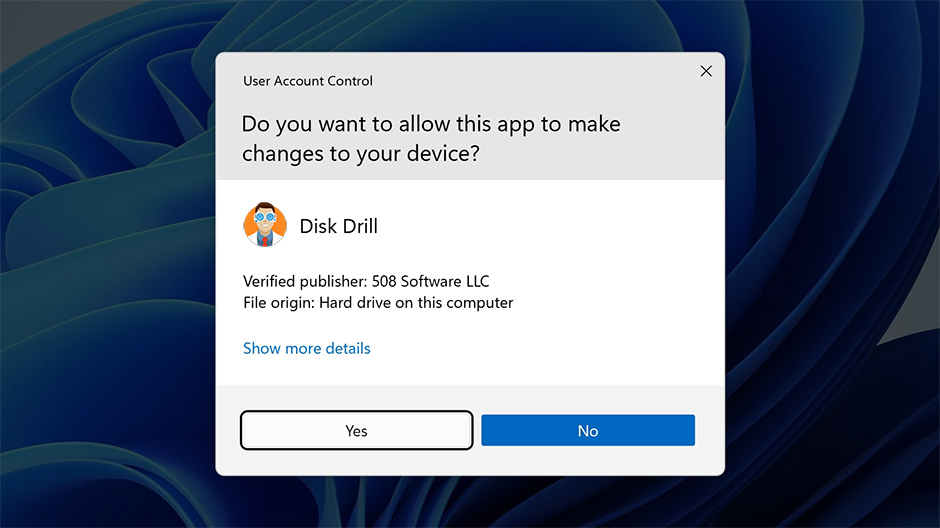The width and height of the screenshot is (940, 528).
Task: Close the User Account Control dialog
Action: coord(706,71)
